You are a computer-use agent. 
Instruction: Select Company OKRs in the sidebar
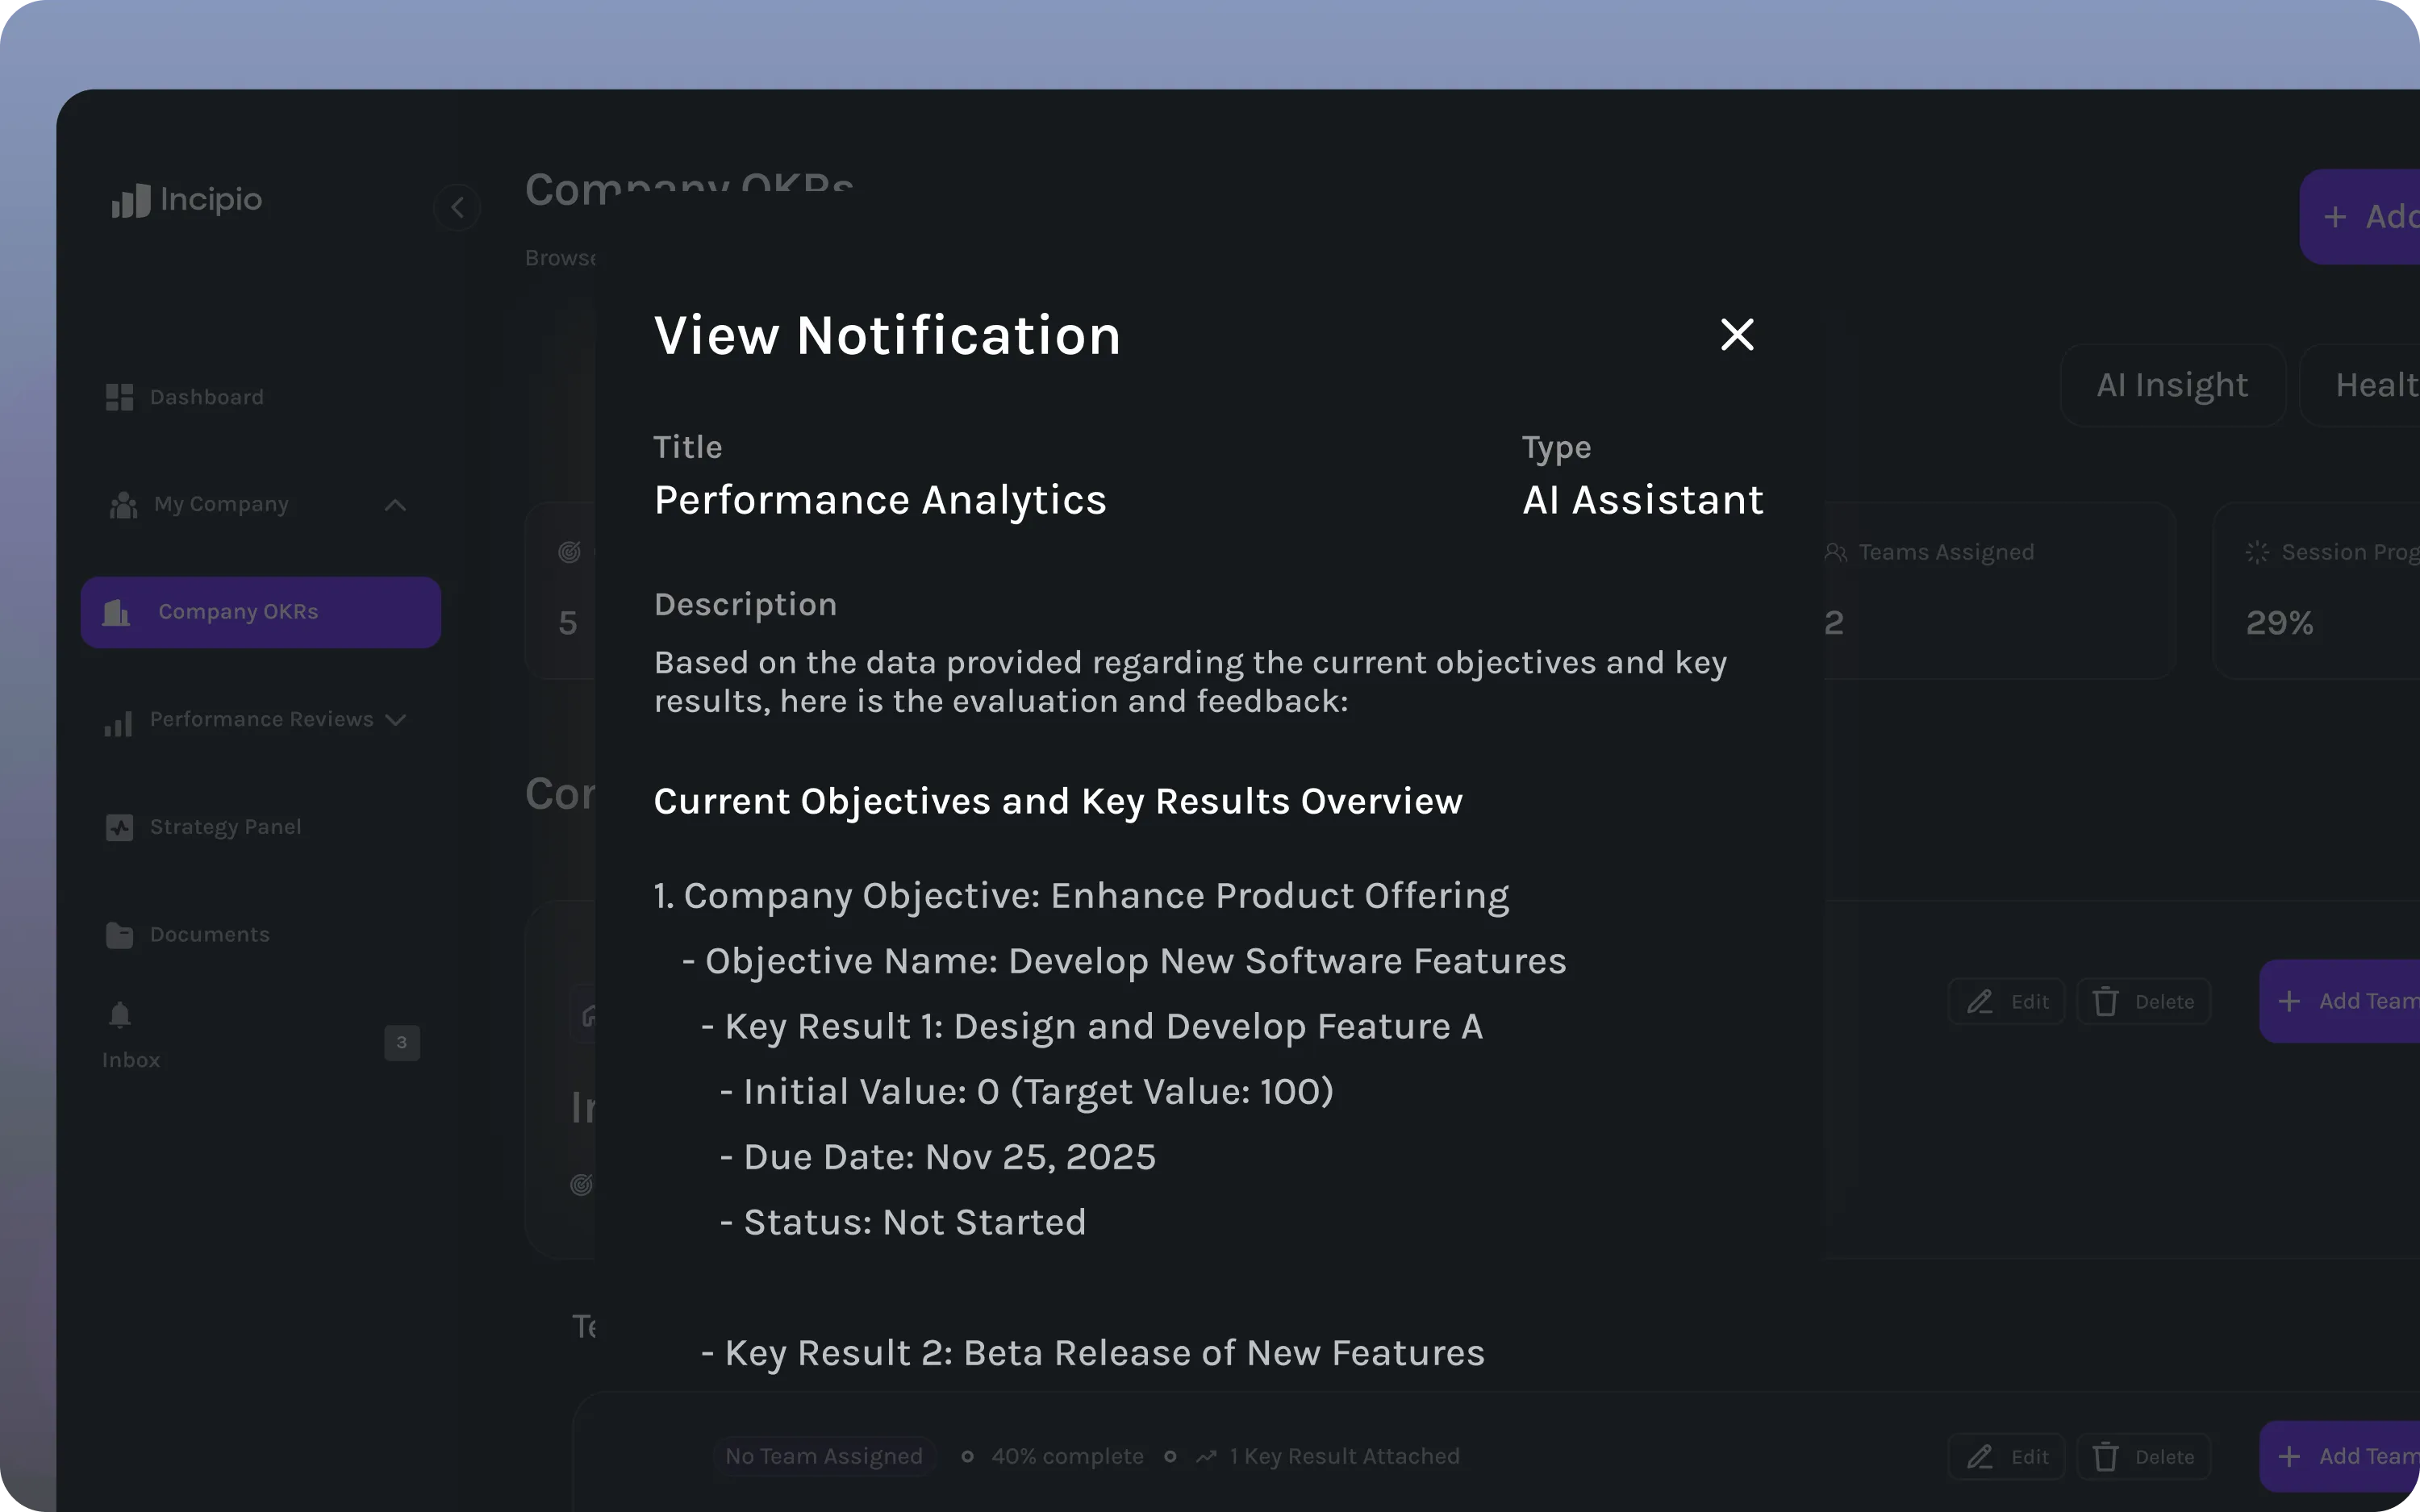[x=260, y=612]
